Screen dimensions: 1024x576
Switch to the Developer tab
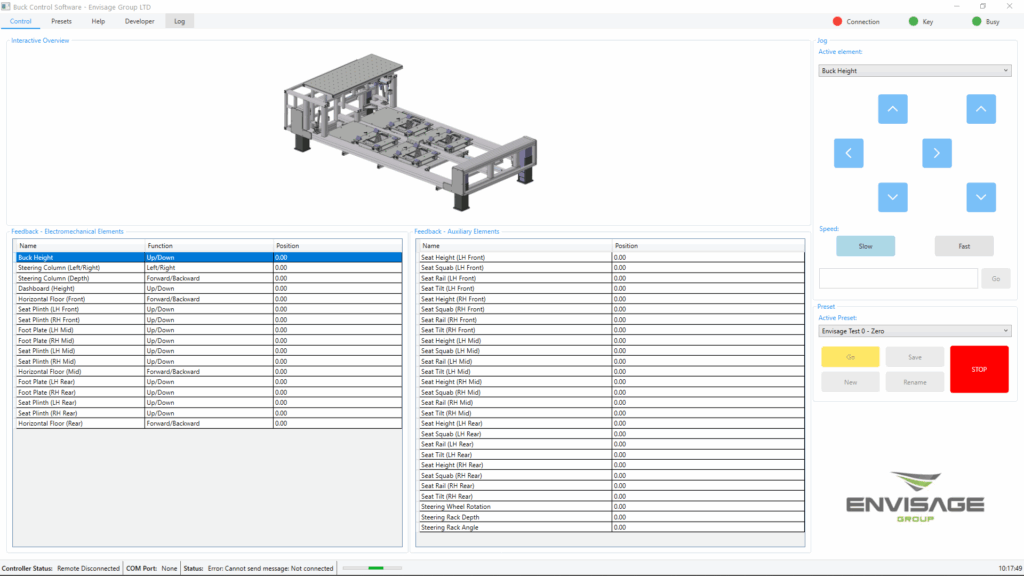(142, 20)
